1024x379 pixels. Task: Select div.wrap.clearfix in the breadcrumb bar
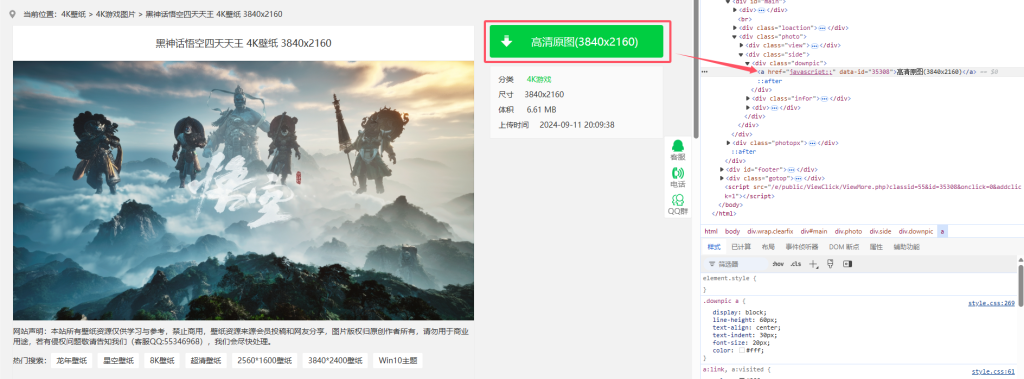click(770, 231)
